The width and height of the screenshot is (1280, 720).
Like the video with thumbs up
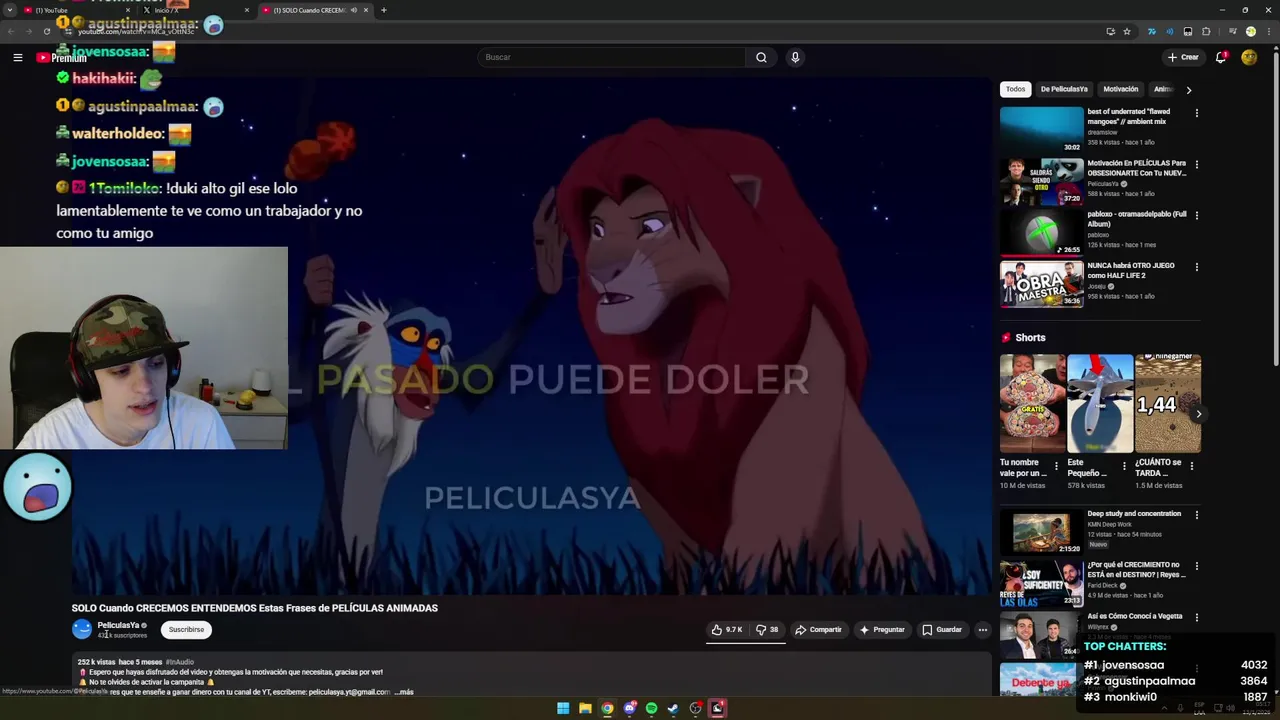[x=727, y=630]
